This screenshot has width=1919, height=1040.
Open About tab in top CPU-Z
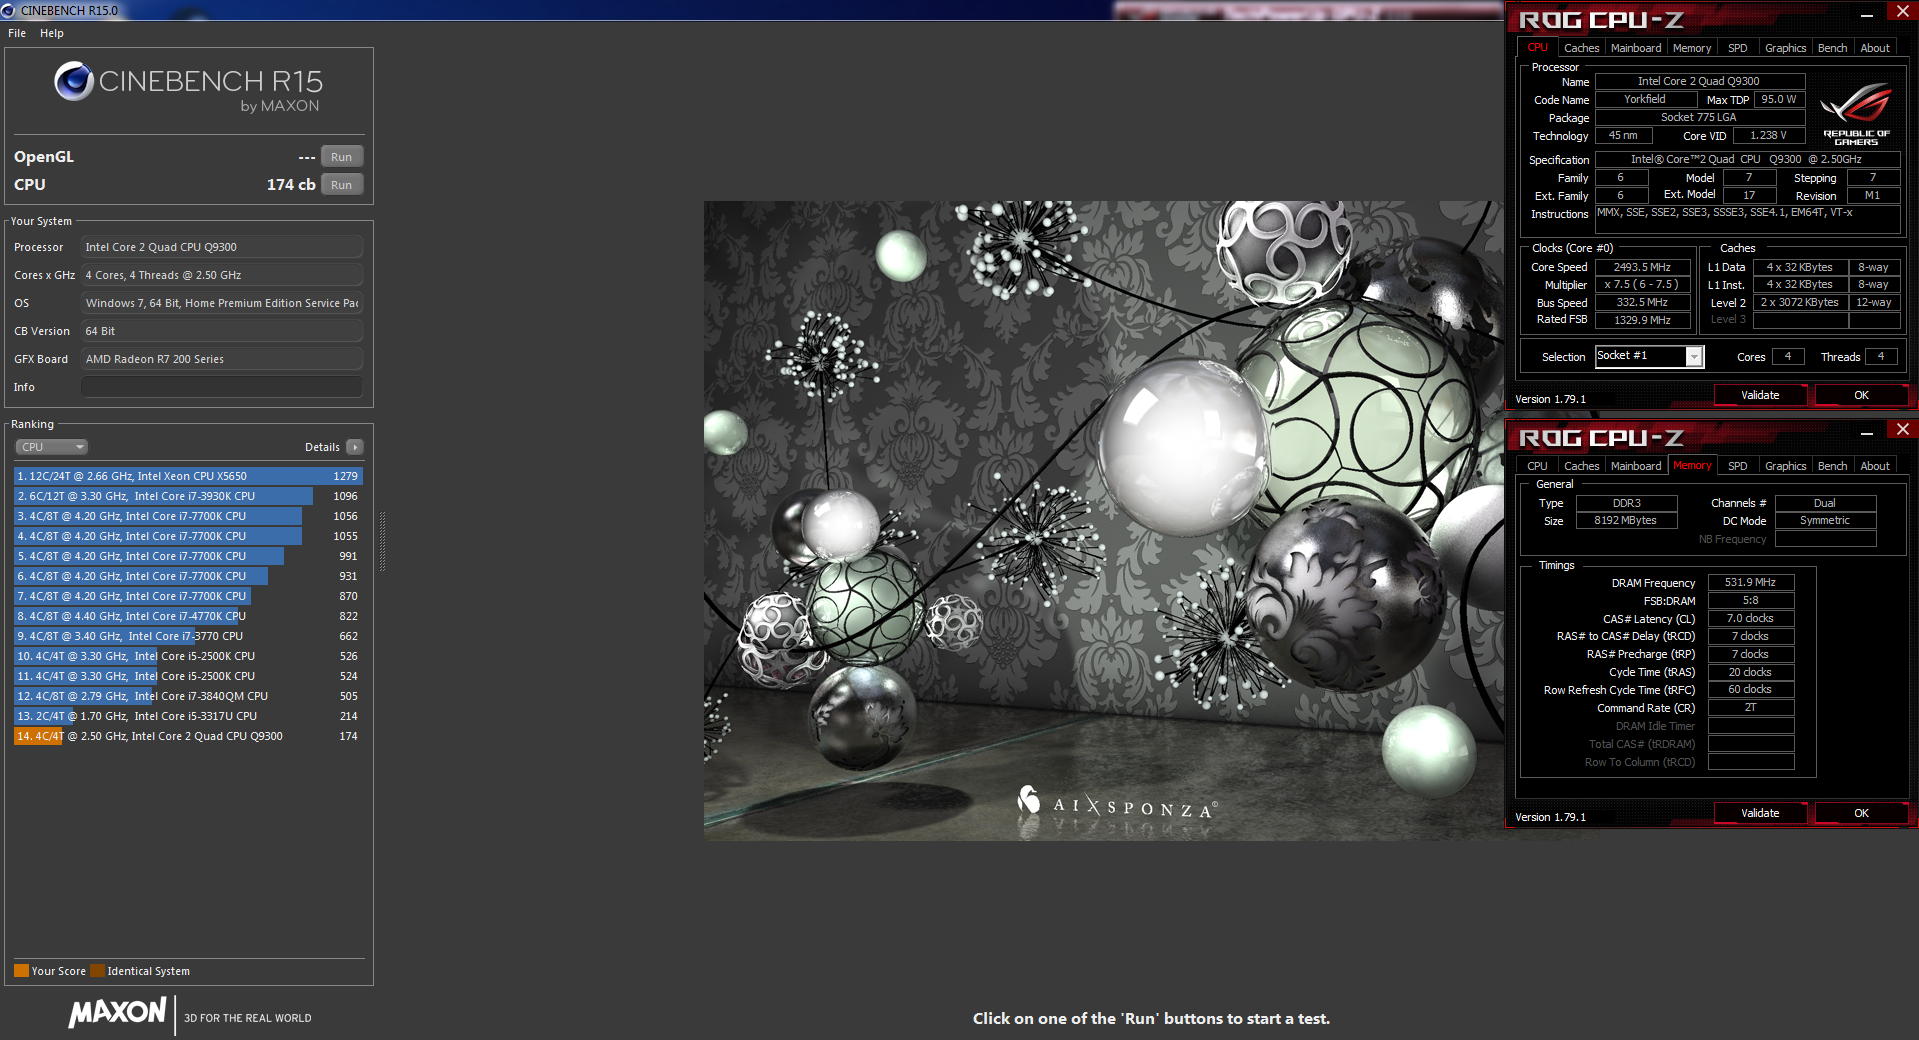pyautogui.click(x=1875, y=48)
